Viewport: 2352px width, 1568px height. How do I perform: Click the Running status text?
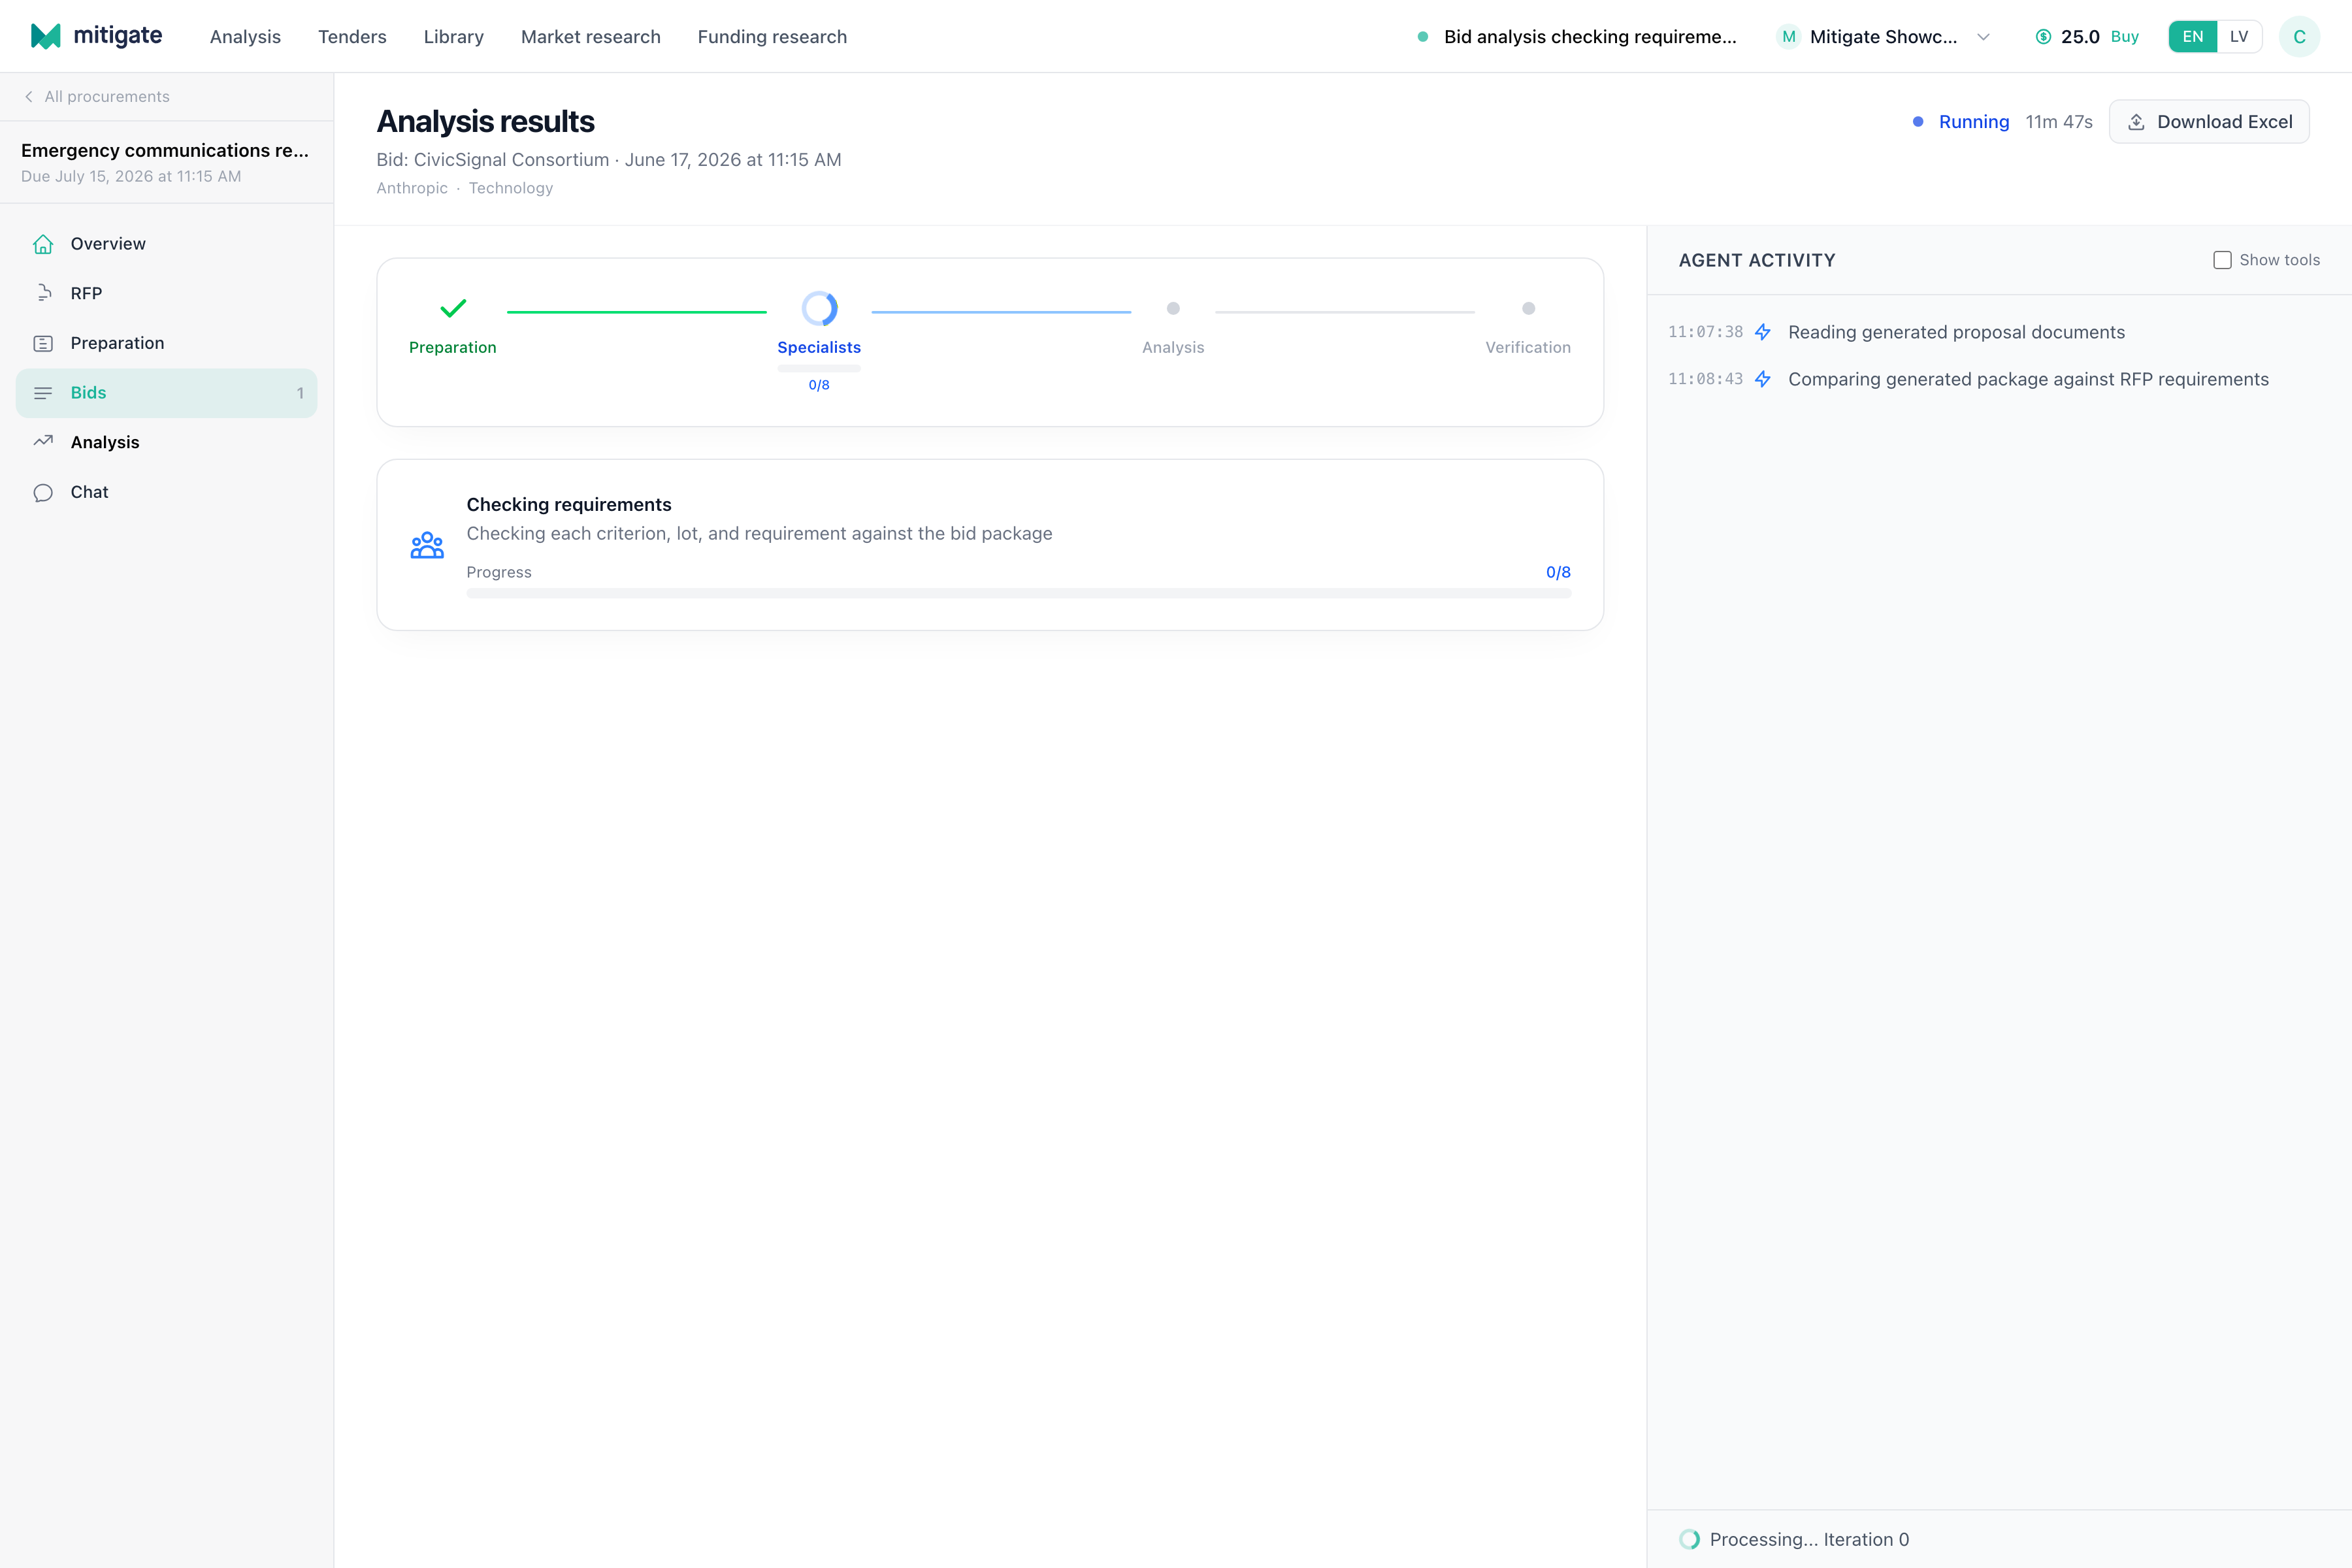tap(1973, 122)
